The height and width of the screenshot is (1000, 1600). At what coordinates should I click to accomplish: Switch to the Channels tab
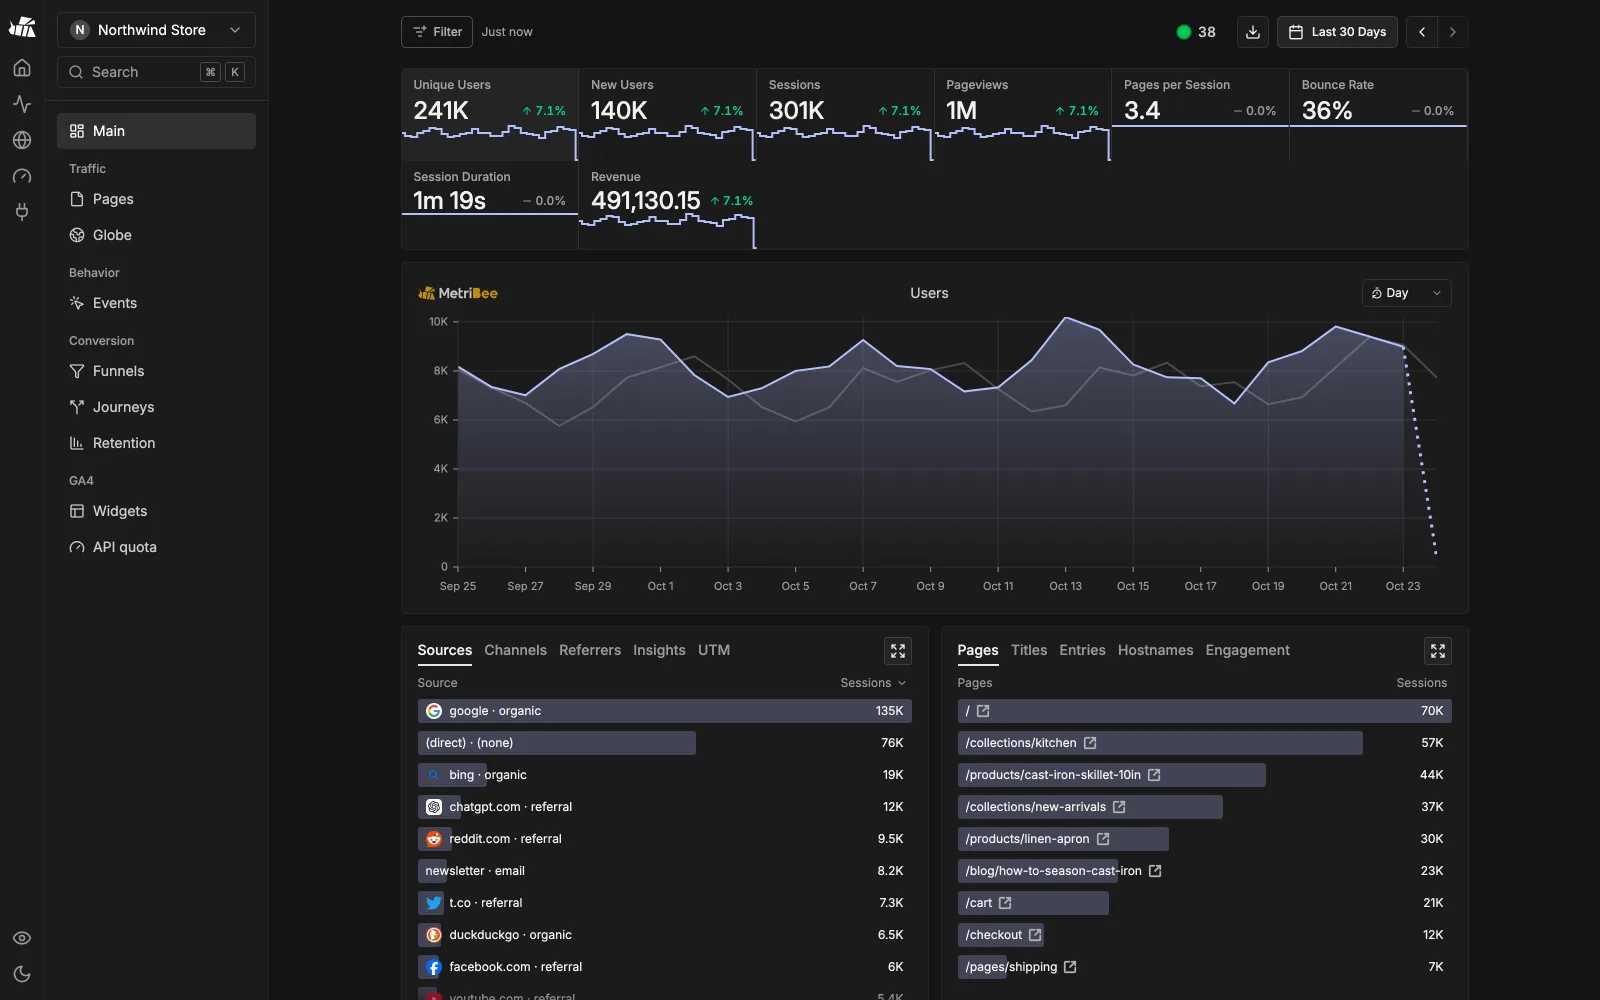(515, 650)
